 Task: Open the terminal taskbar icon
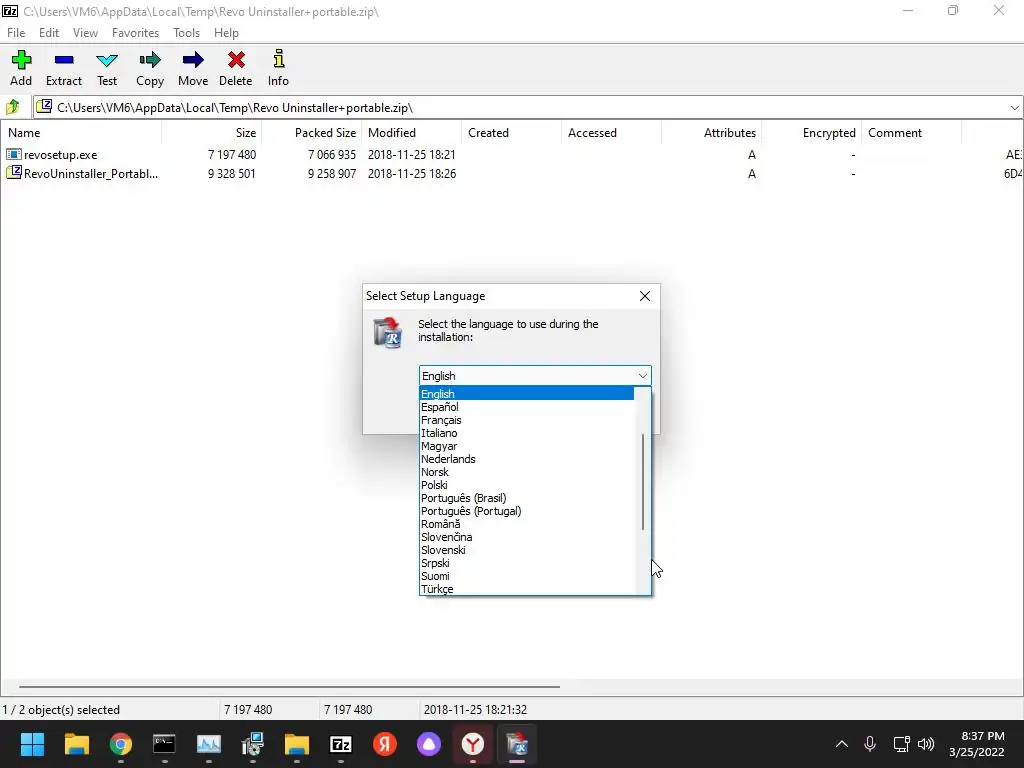coord(164,744)
